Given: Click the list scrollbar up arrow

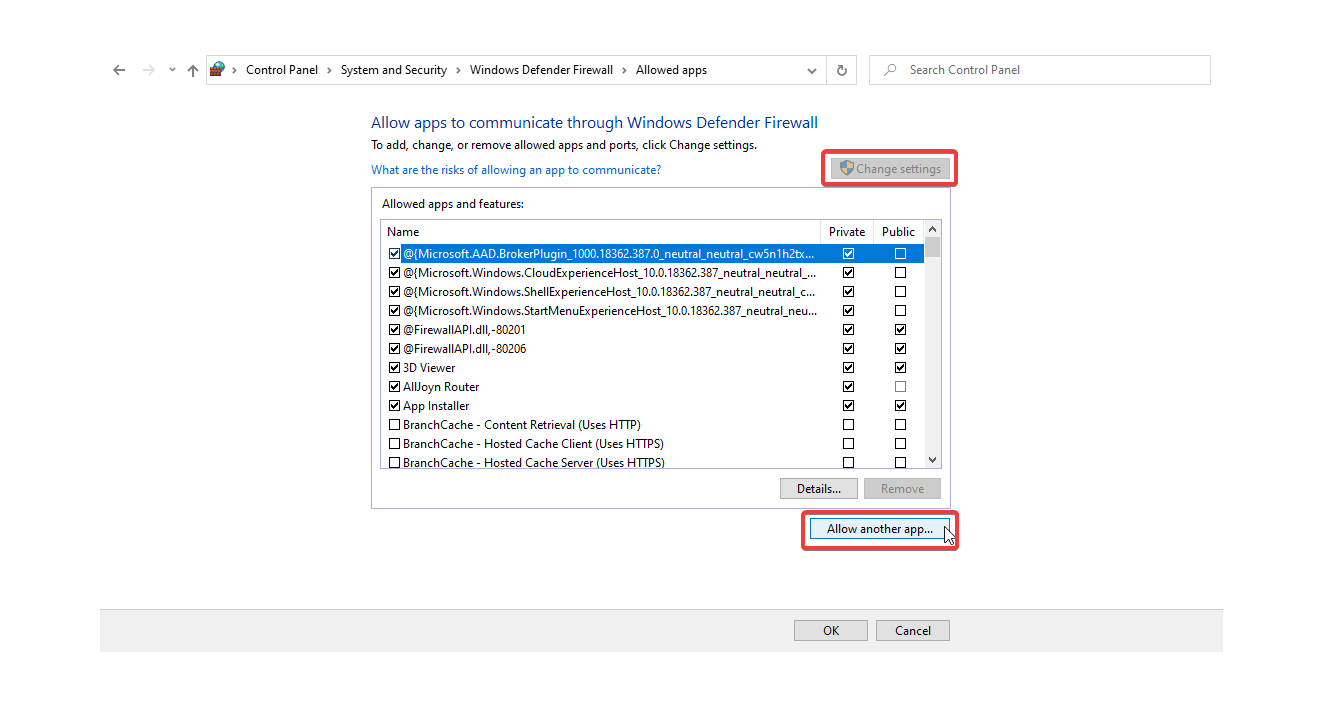Looking at the screenshot, I should (932, 230).
